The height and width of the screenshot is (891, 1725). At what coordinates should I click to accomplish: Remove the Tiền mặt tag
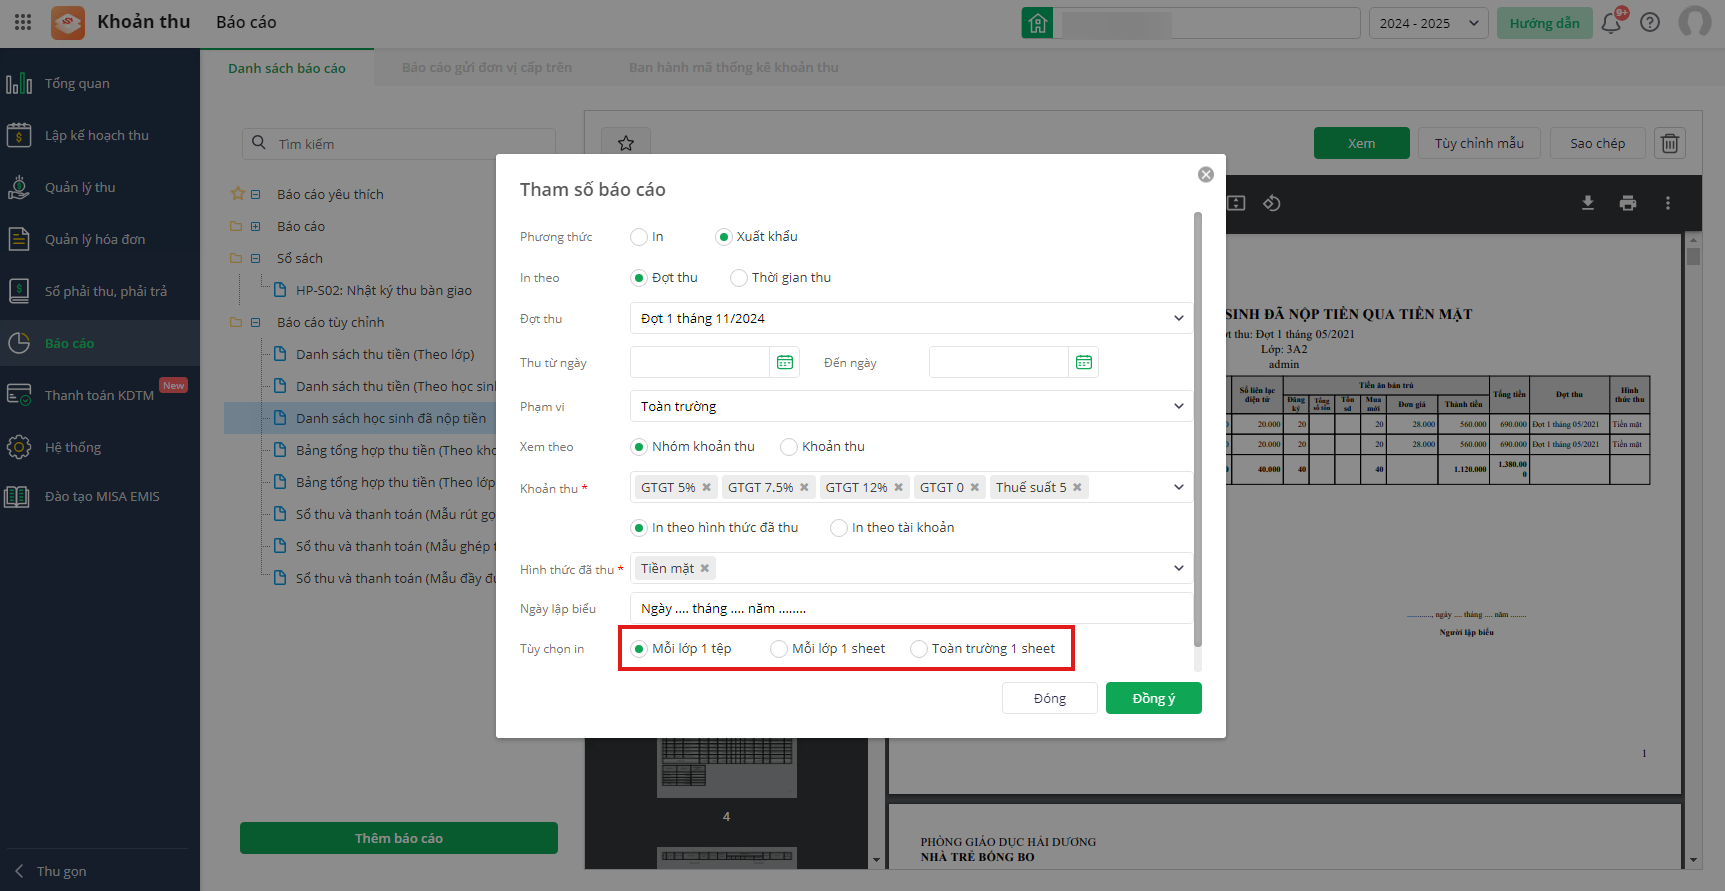click(x=705, y=568)
